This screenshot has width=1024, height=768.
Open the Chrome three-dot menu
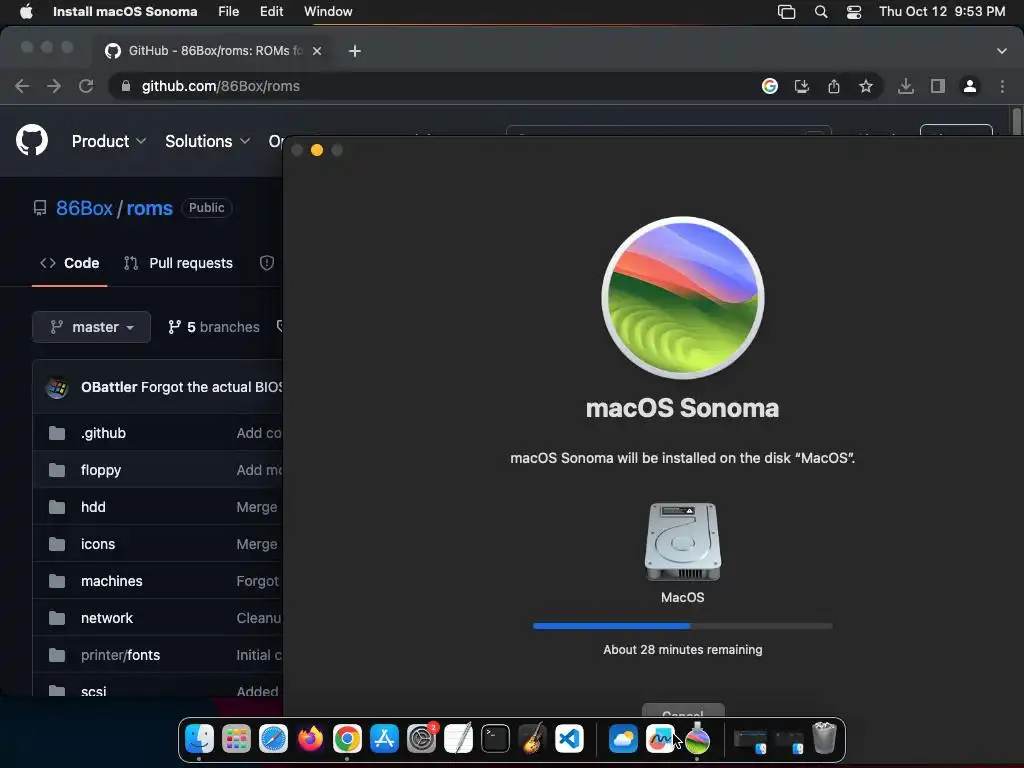(x=1002, y=86)
